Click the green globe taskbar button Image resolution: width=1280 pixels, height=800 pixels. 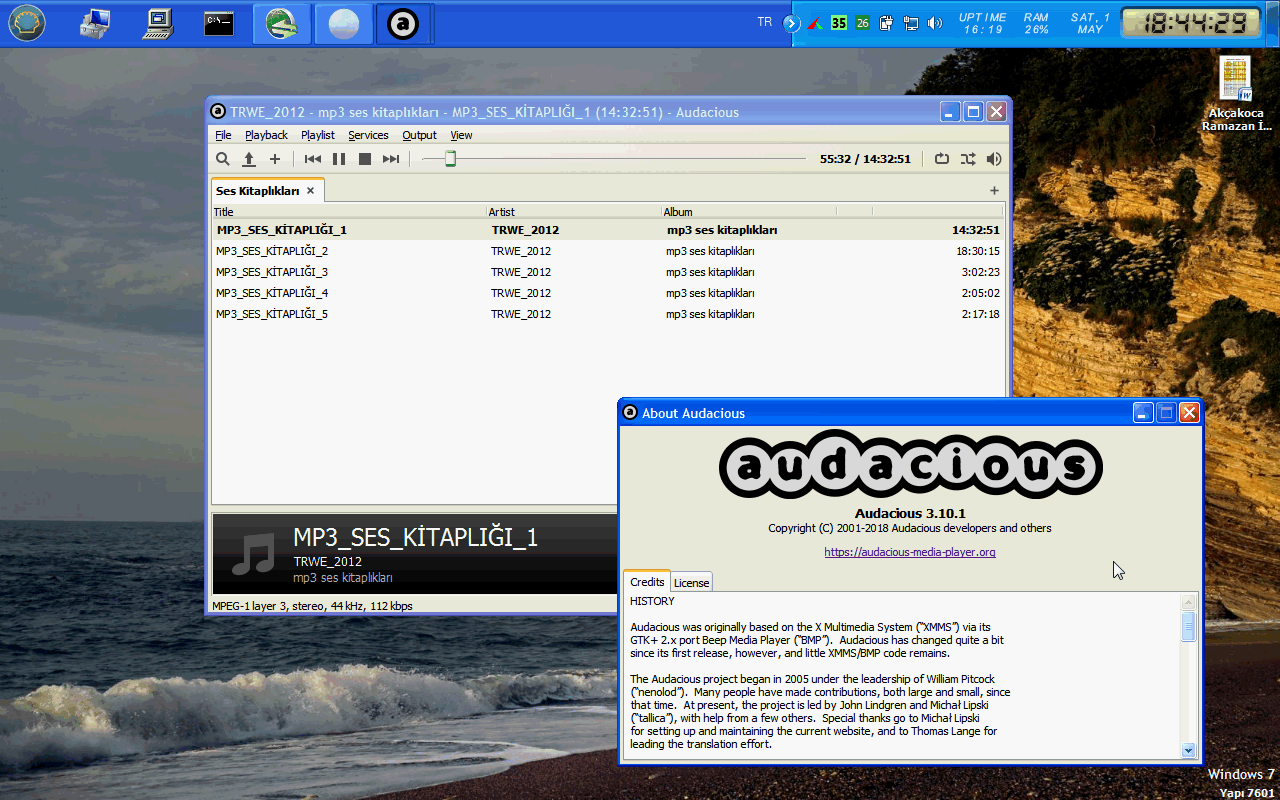point(282,24)
